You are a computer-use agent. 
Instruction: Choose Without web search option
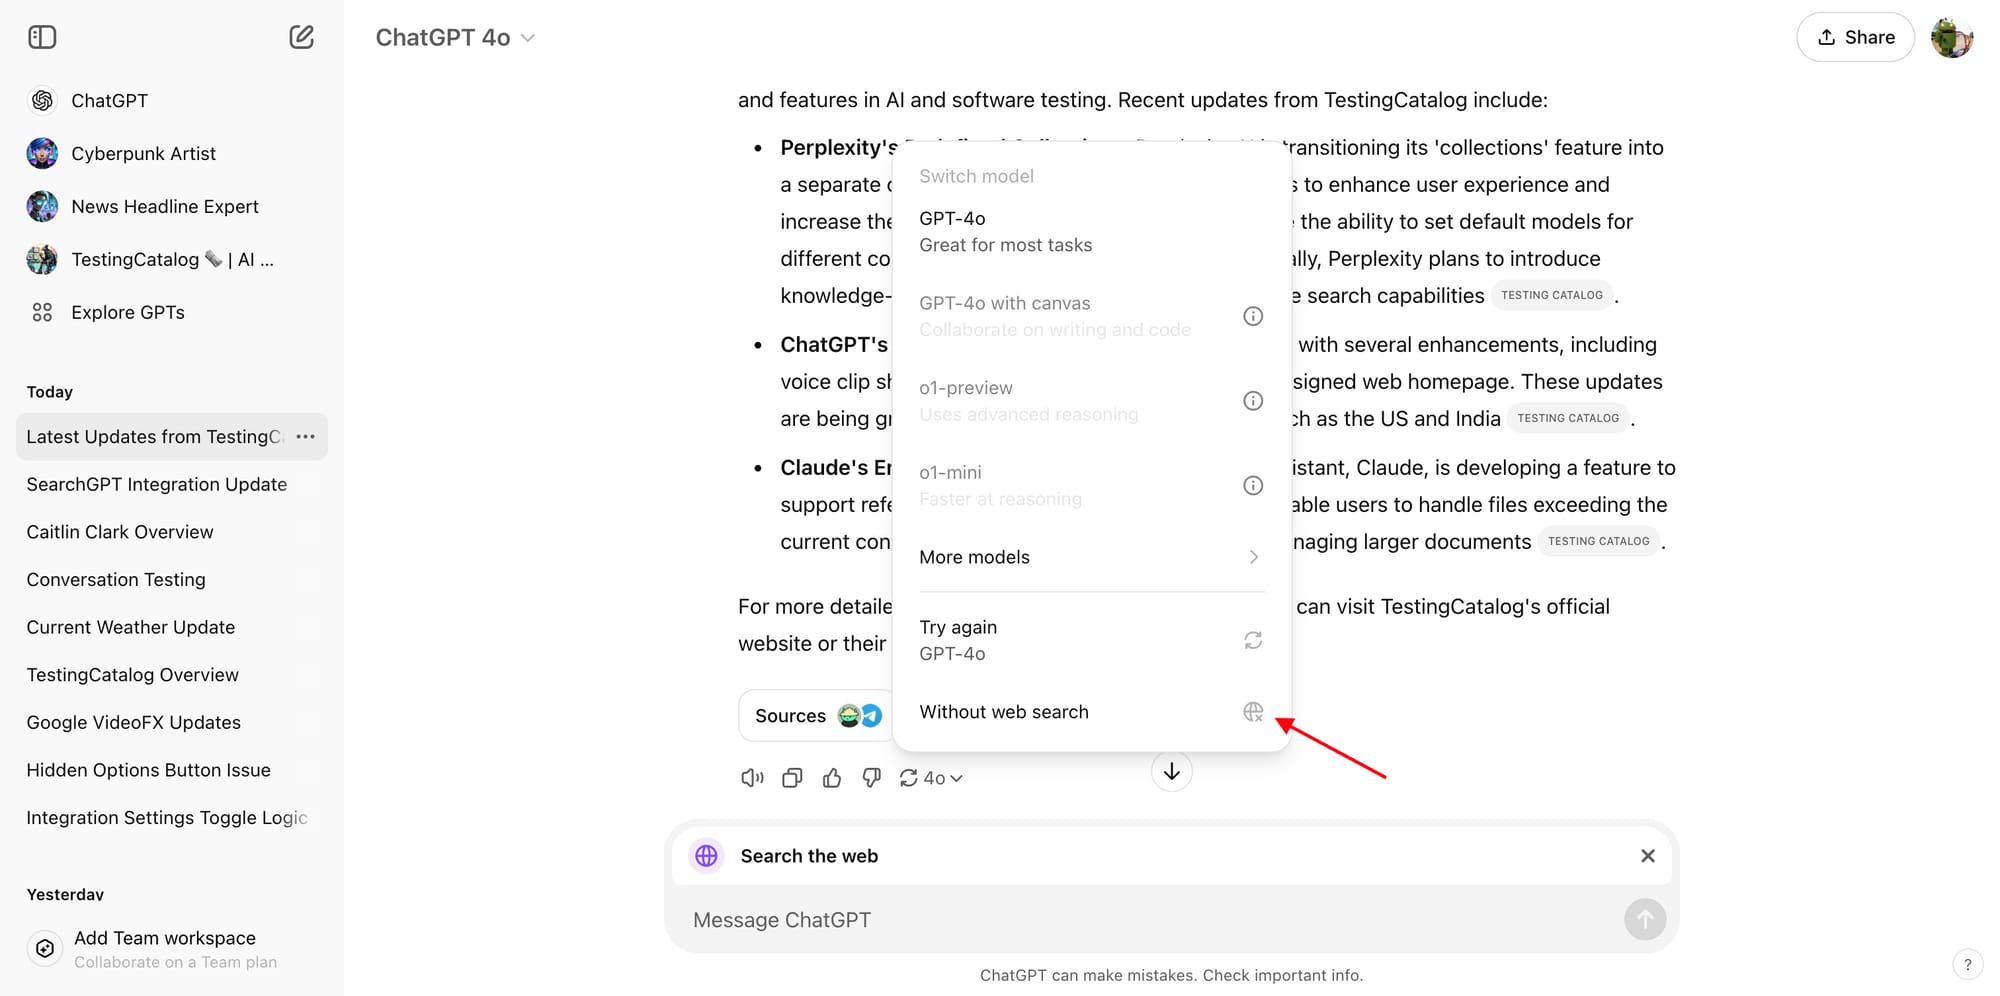point(1091,712)
